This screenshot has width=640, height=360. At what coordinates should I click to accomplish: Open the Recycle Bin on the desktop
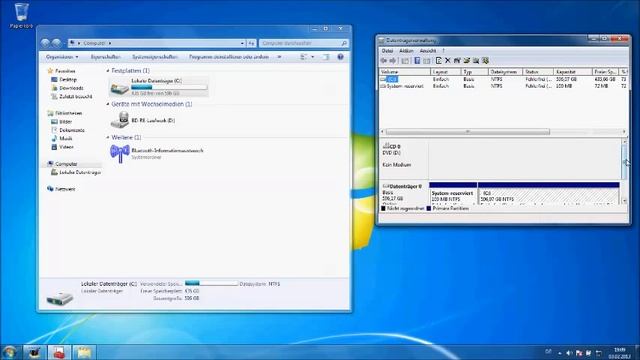pyautogui.click(x=21, y=16)
